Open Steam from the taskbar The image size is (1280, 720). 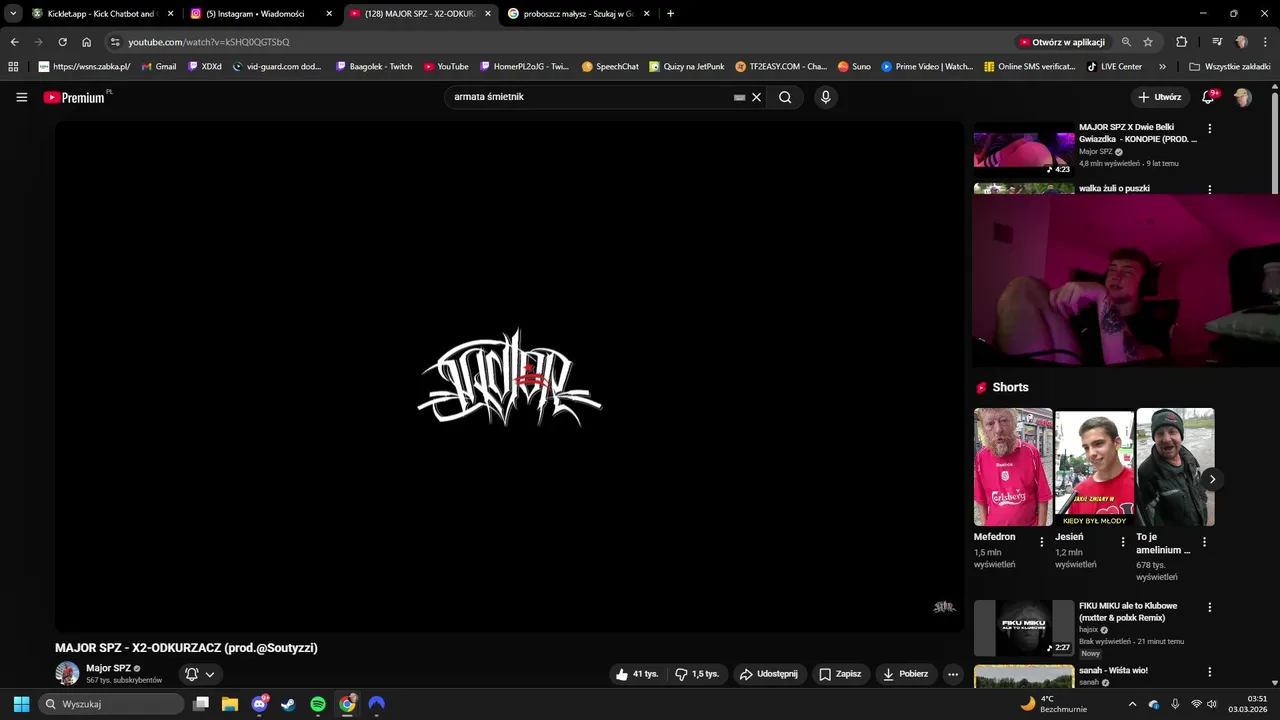point(288,704)
